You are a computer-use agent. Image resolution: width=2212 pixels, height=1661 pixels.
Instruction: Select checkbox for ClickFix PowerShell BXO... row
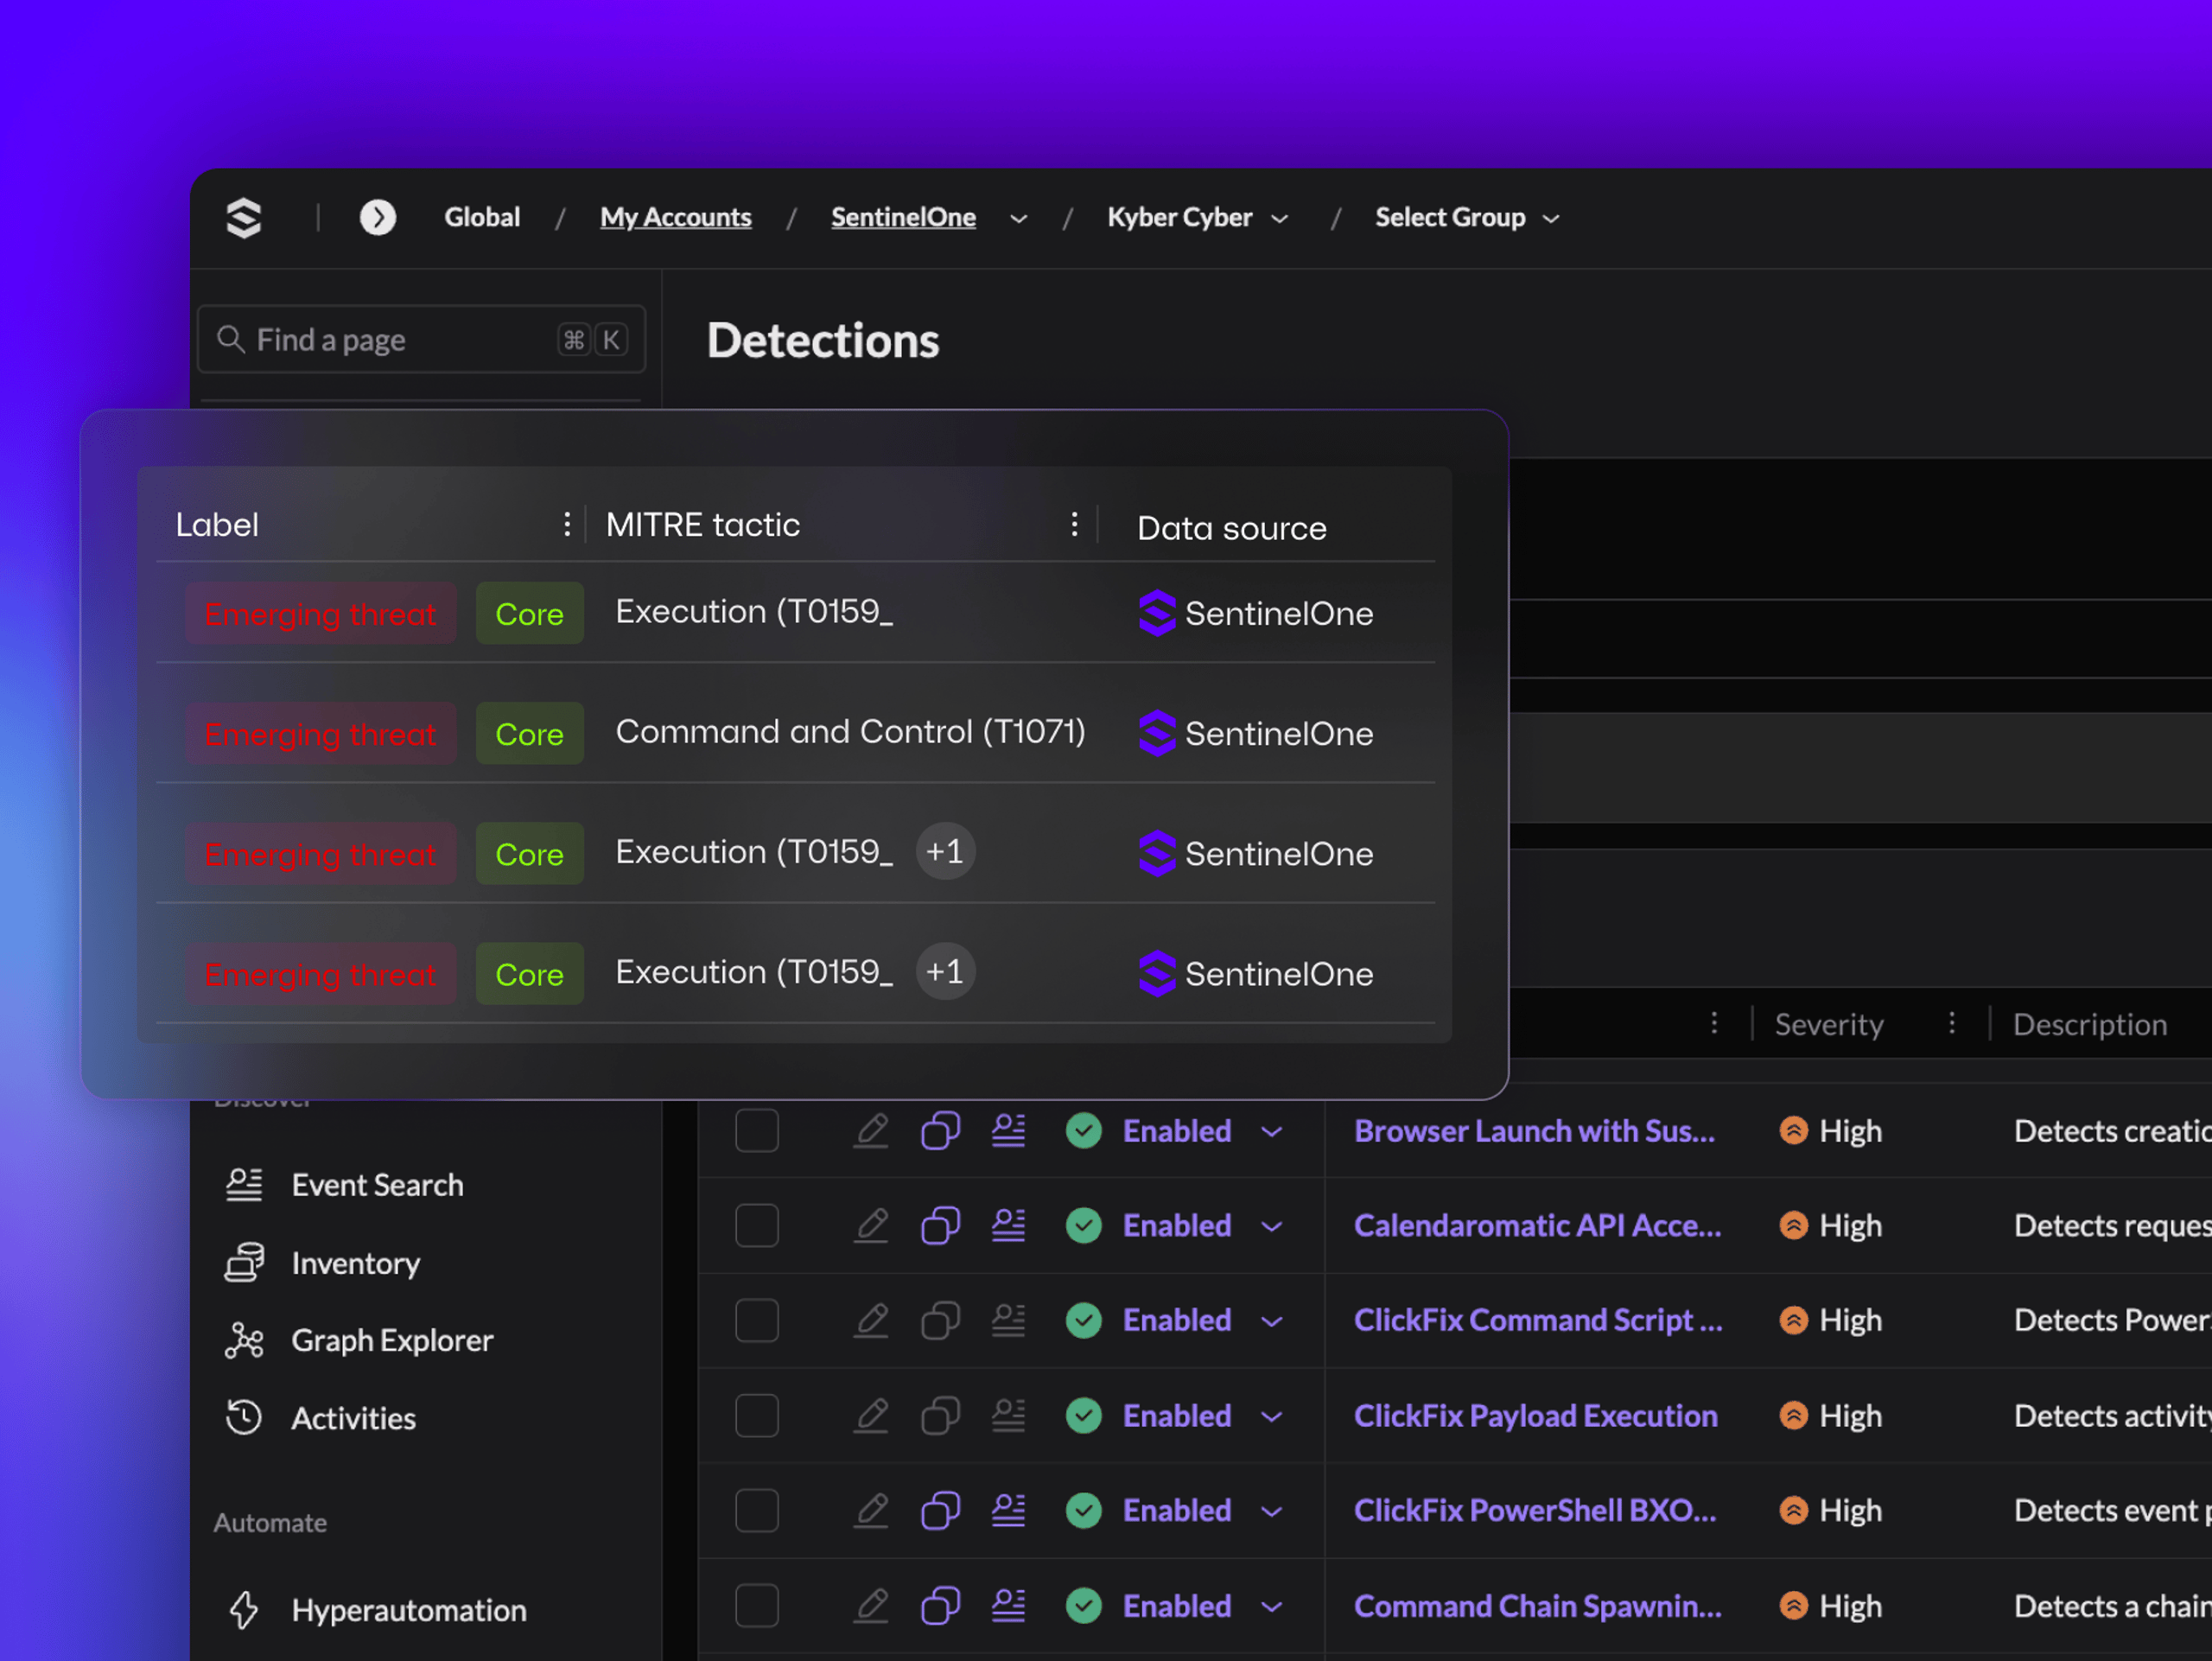coord(757,1510)
